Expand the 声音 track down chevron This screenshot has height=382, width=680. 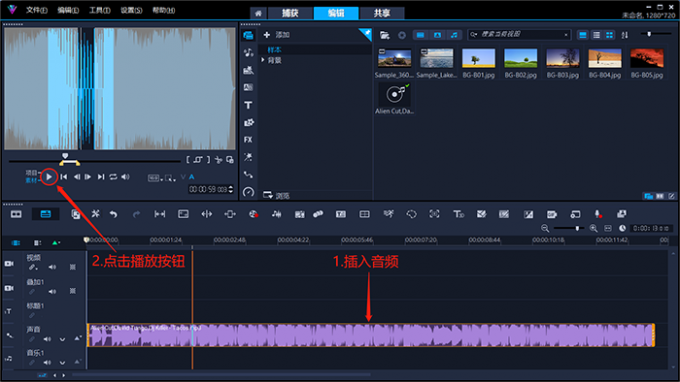[x=62, y=339]
